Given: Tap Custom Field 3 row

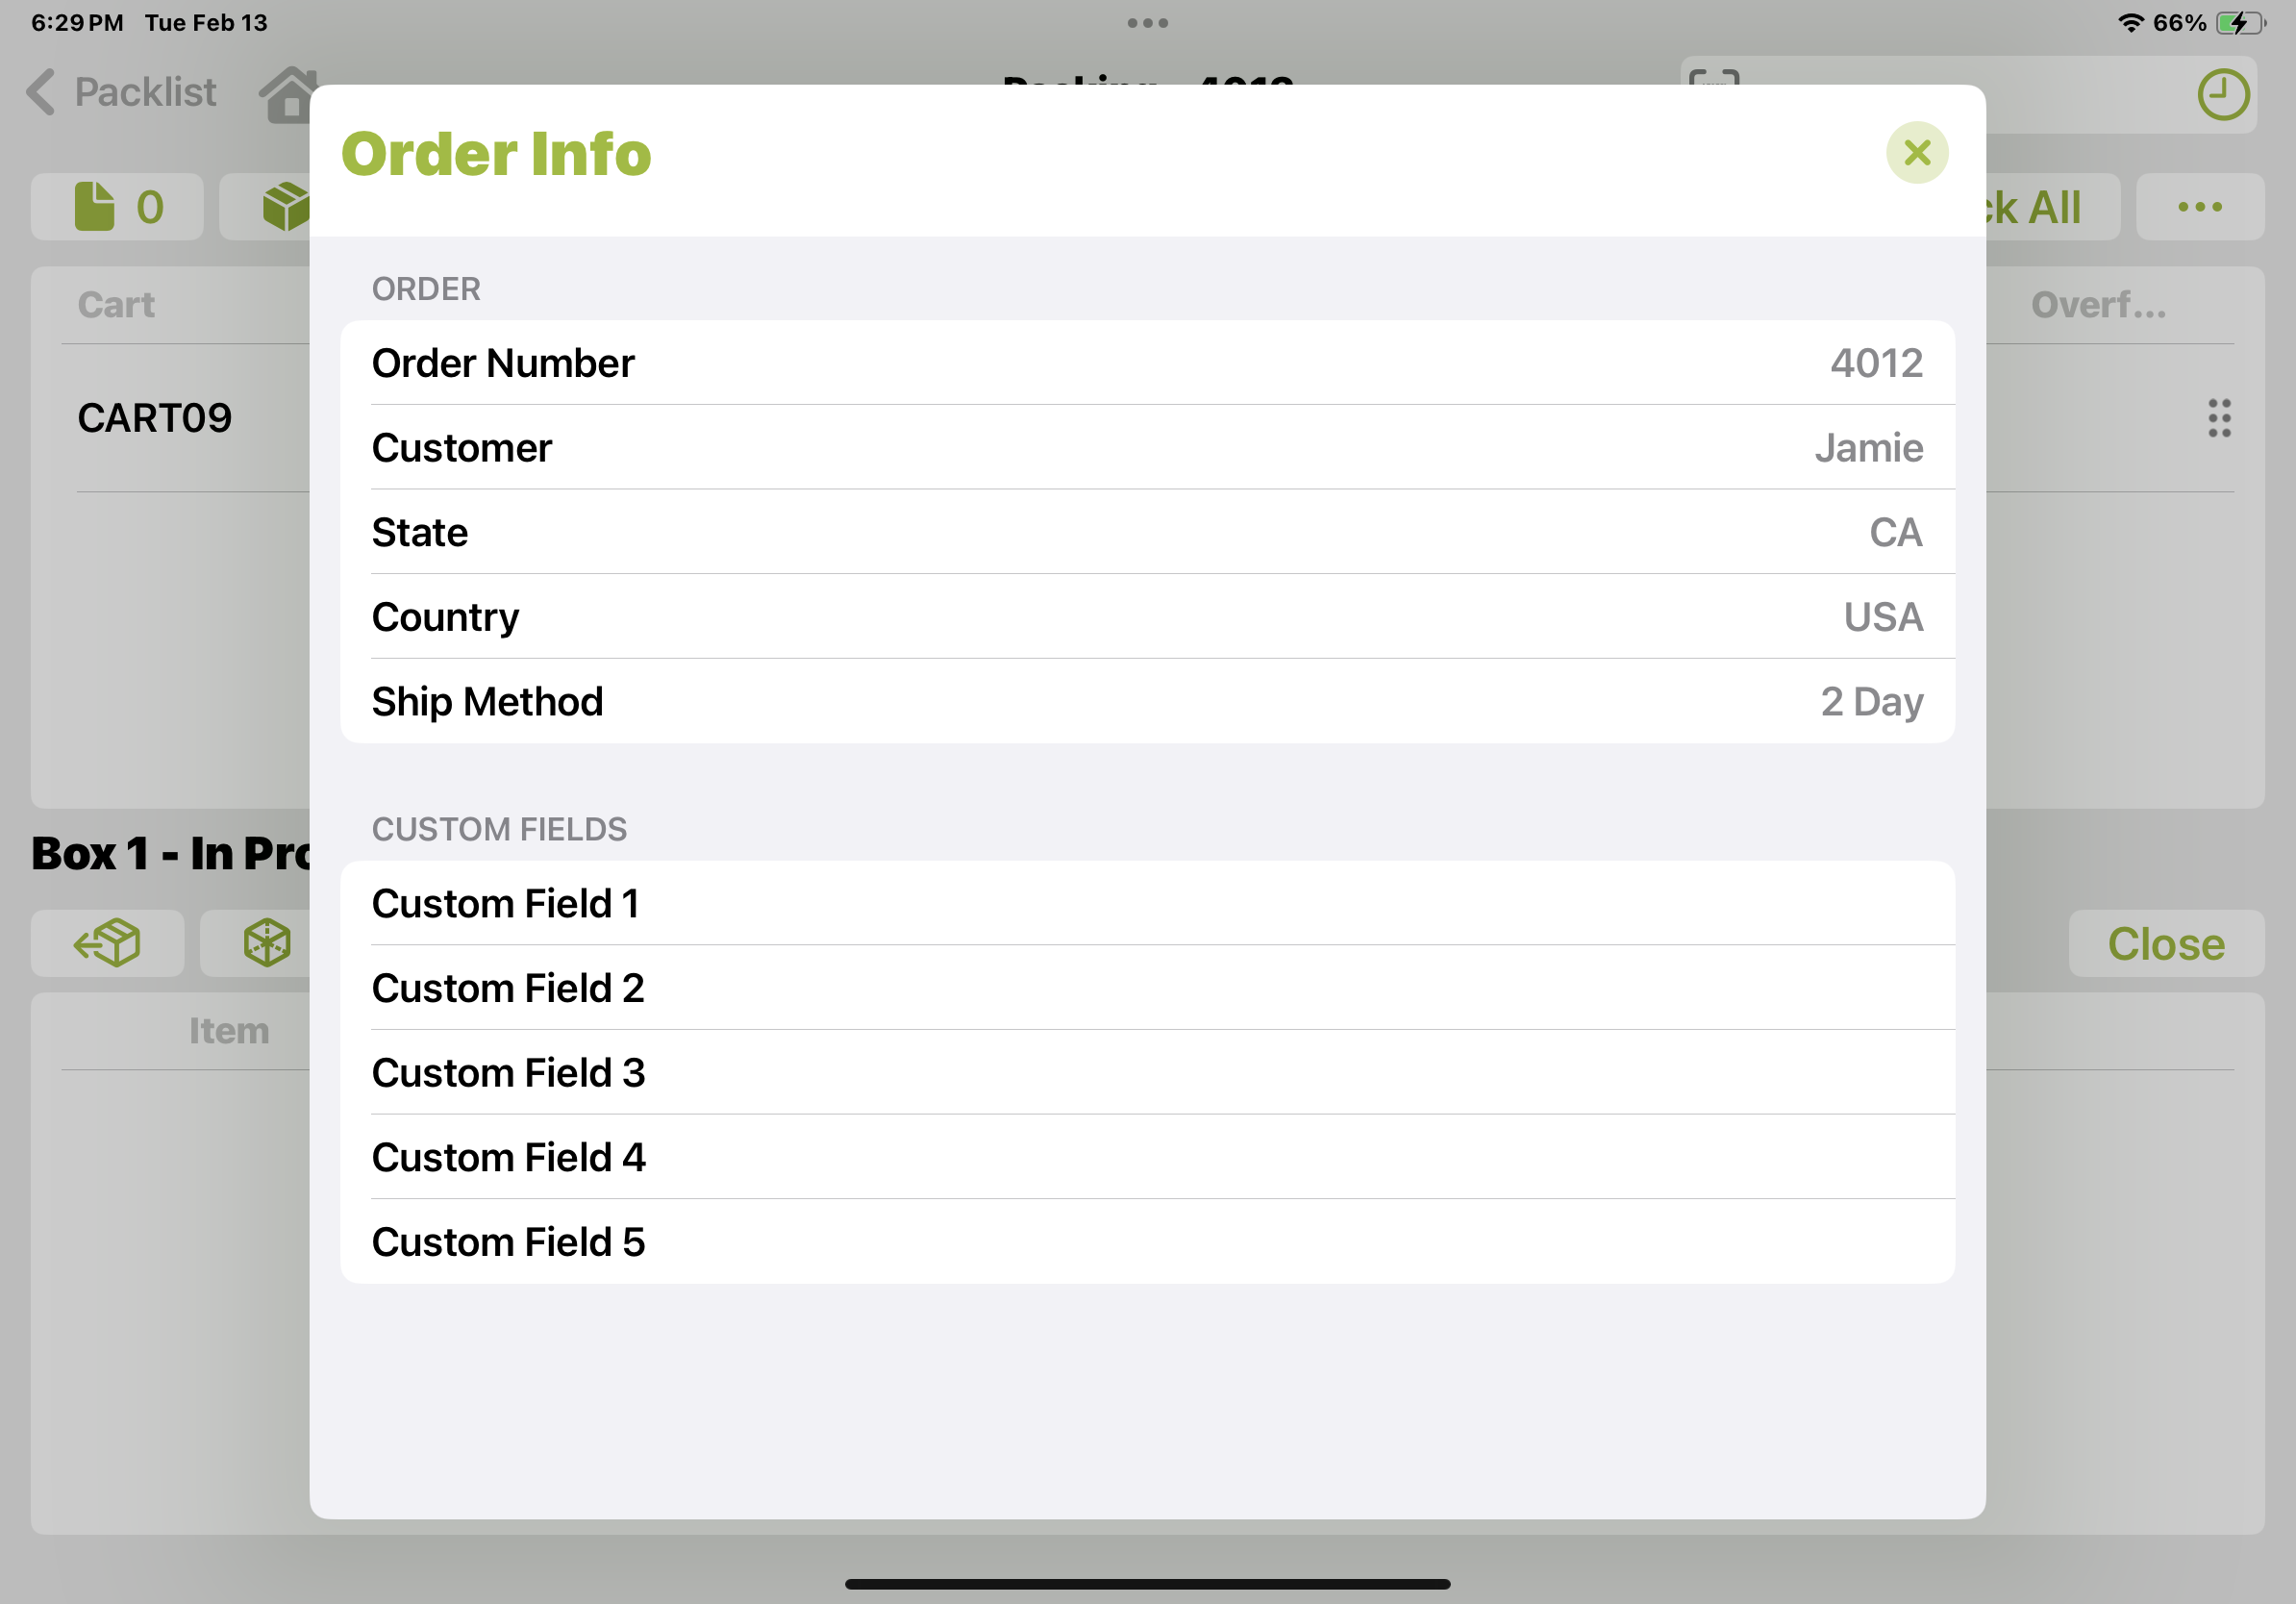Looking at the screenshot, I should (x=1146, y=1072).
